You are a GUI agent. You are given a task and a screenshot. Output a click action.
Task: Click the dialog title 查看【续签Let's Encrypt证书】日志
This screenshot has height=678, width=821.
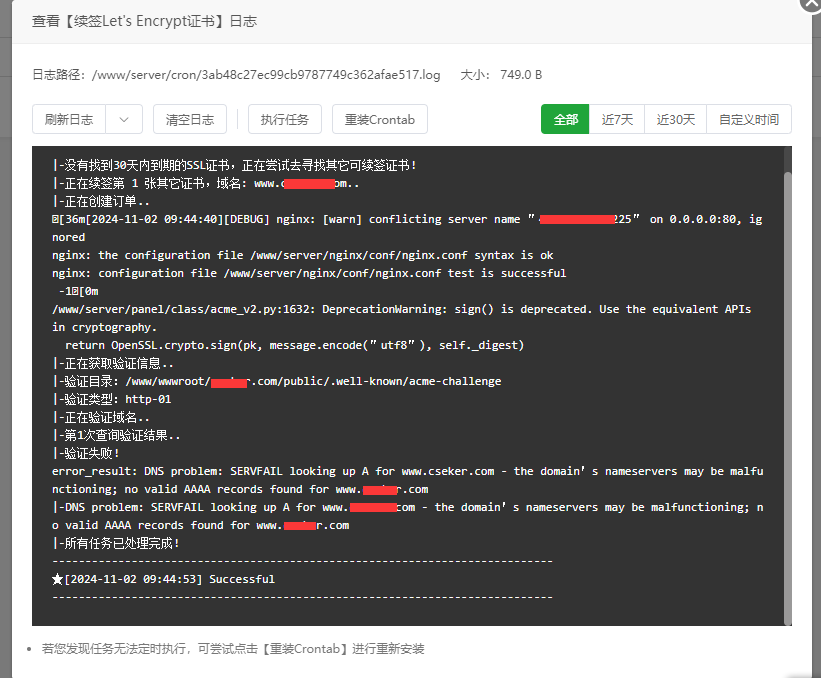tap(145, 21)
